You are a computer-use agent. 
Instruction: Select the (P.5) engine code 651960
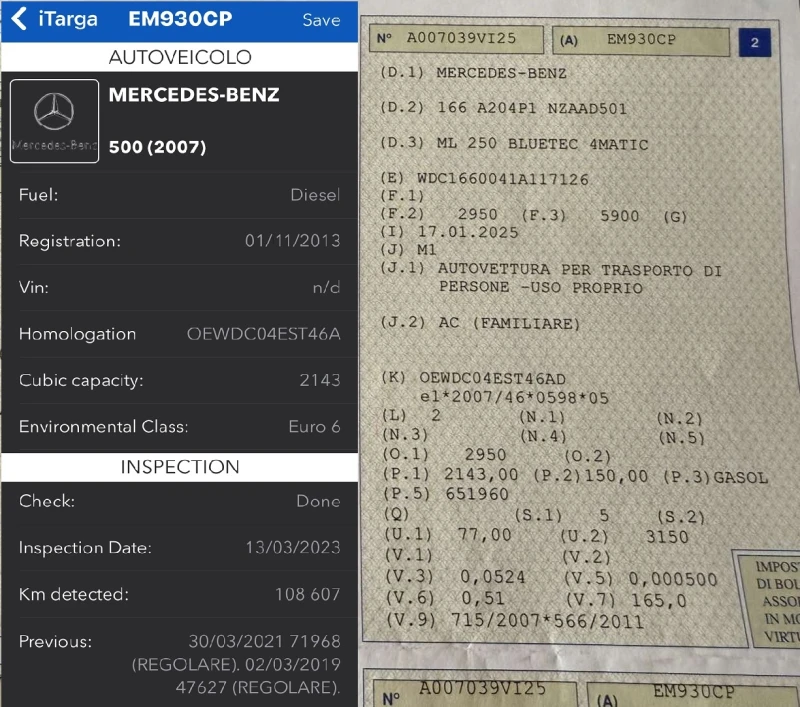pos(477,494)
